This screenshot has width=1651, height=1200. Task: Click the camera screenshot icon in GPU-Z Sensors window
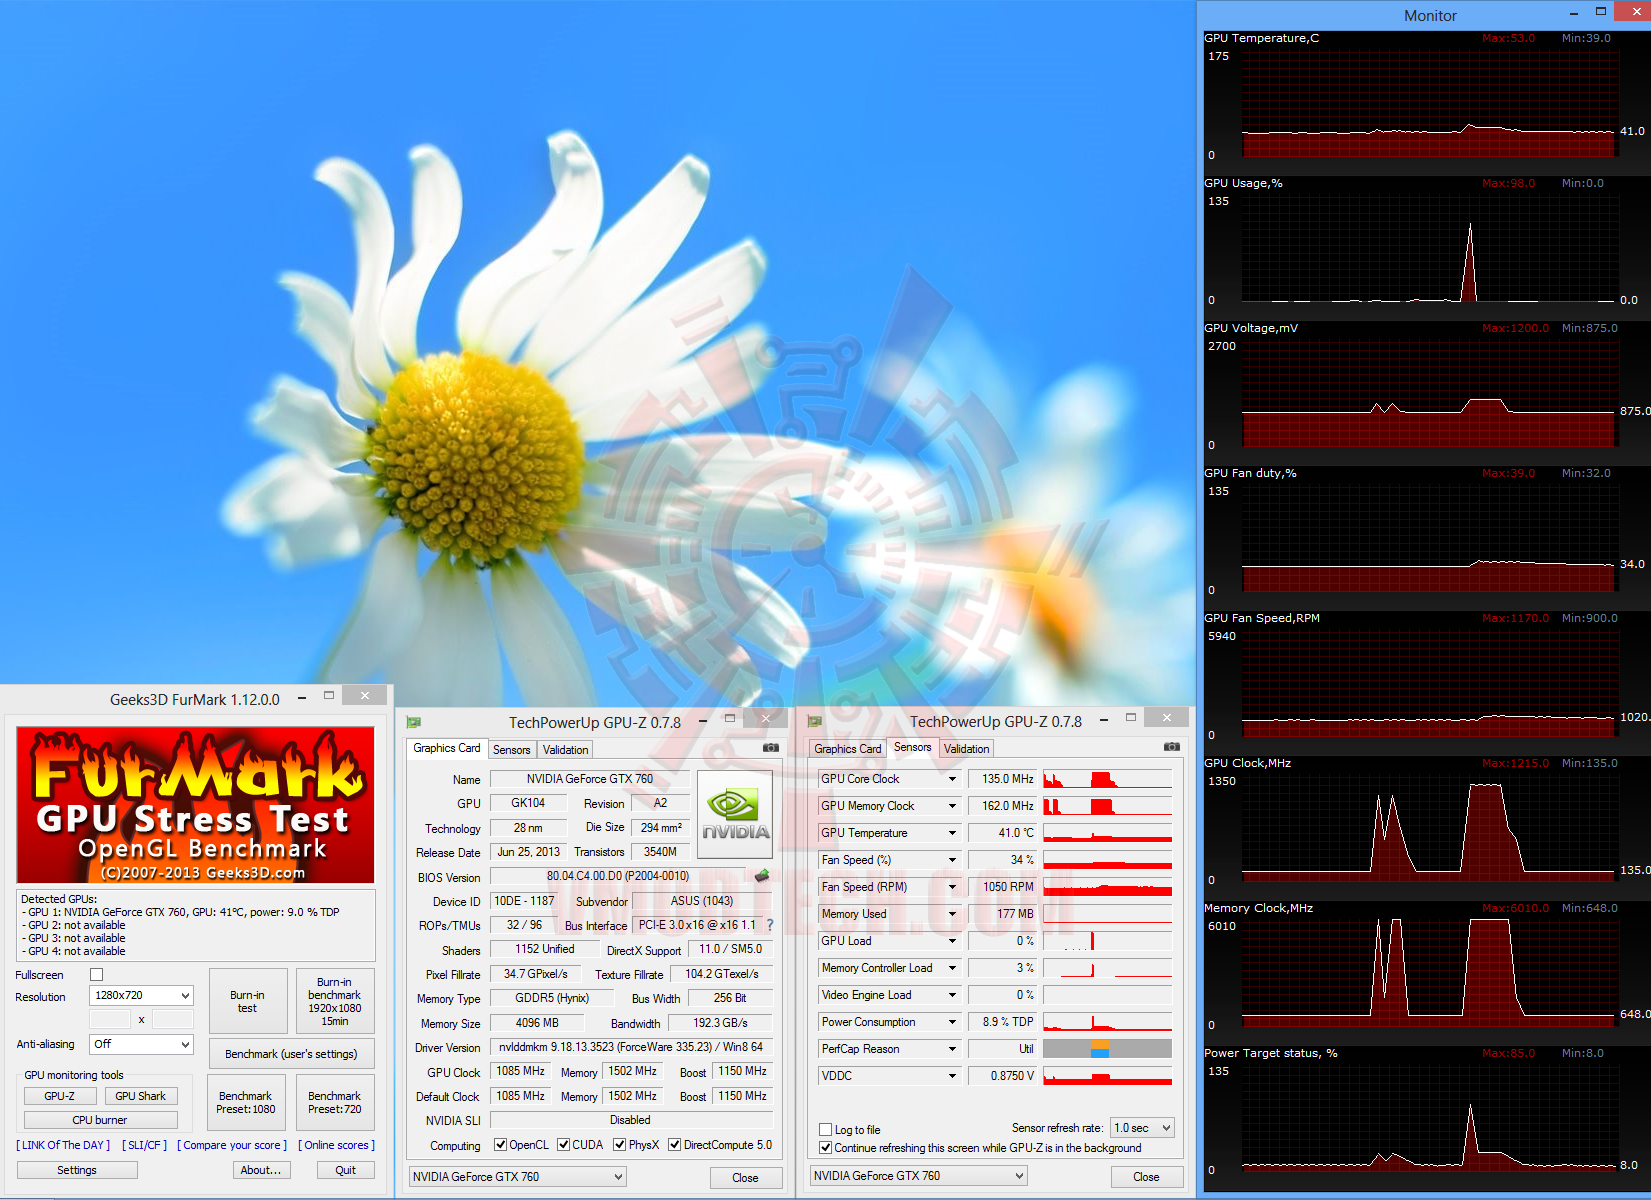pyautogui.click(x=1172, y=747)
